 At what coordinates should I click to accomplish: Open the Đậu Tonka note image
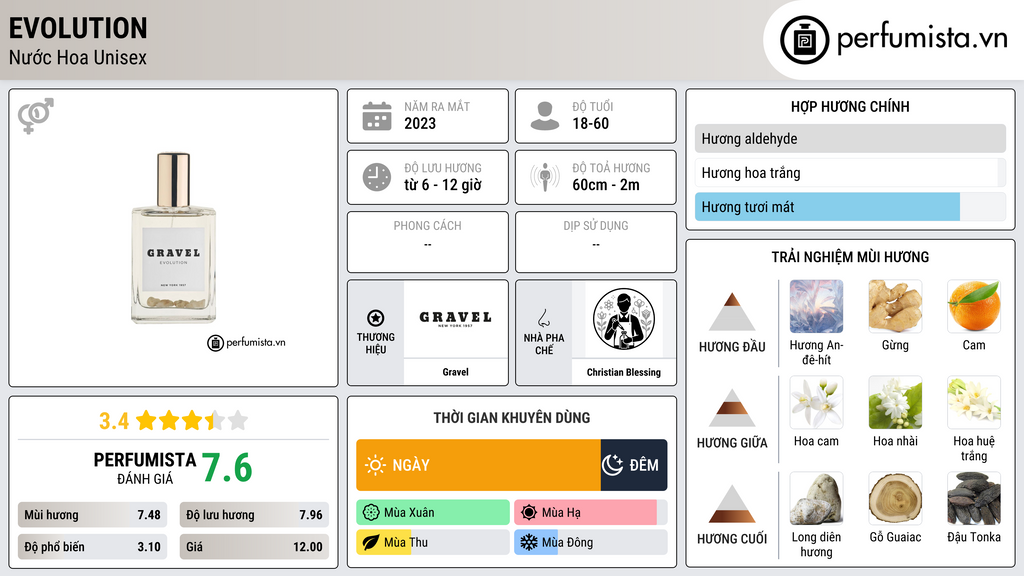point(974,498)
